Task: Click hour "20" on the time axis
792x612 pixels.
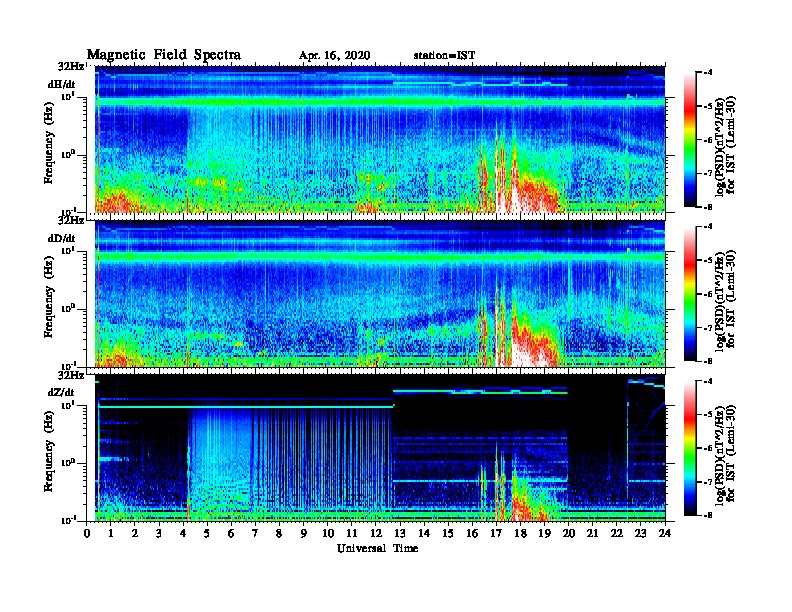Action: pos(568,533)
